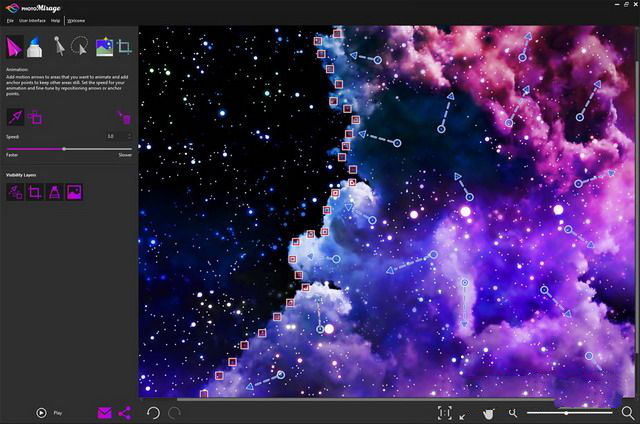Click the share icon

(x=125, y=412)
